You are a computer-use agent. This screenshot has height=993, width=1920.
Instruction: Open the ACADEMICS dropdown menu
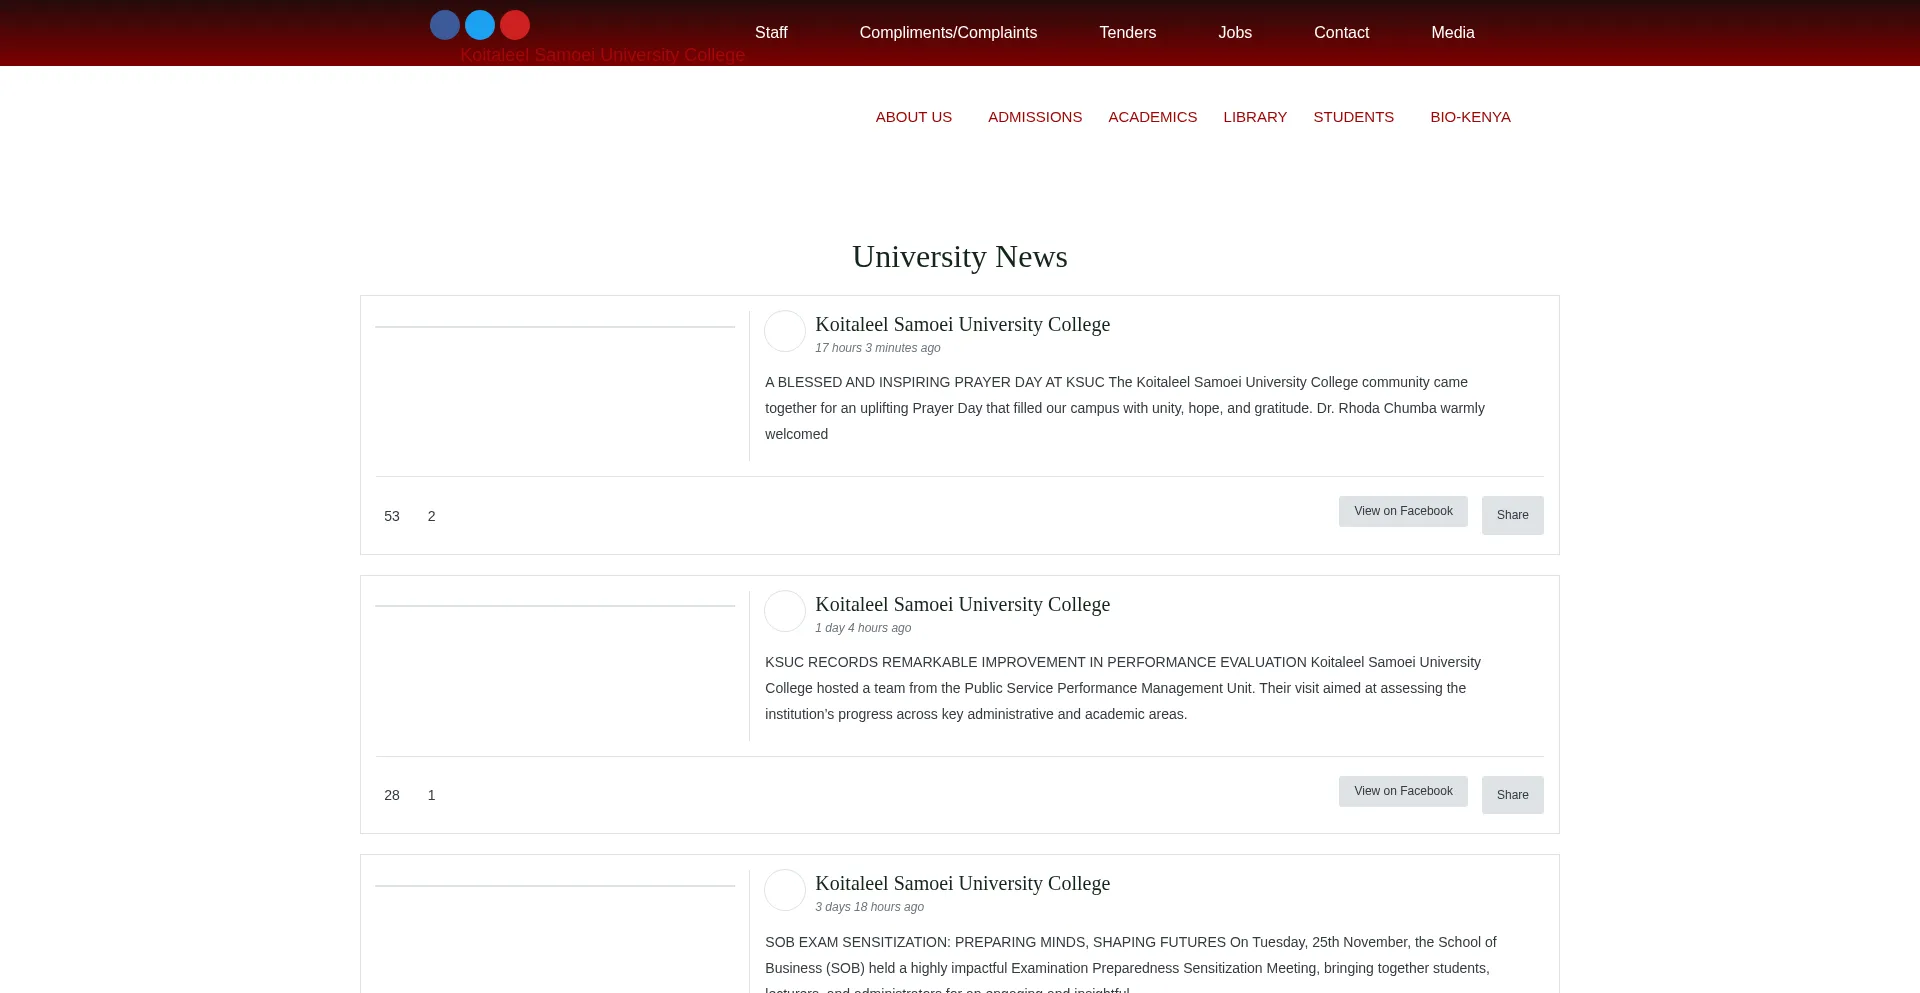click(x=1152, y=117)
